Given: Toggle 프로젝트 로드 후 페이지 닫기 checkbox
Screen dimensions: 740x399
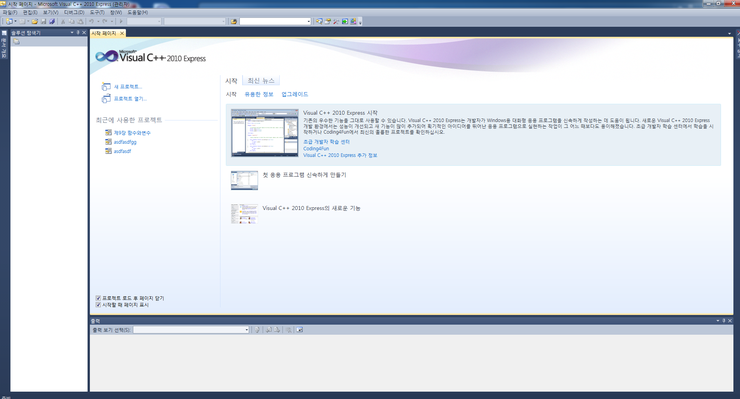Looking at the screenshot, I should click(x=98, y=298).
